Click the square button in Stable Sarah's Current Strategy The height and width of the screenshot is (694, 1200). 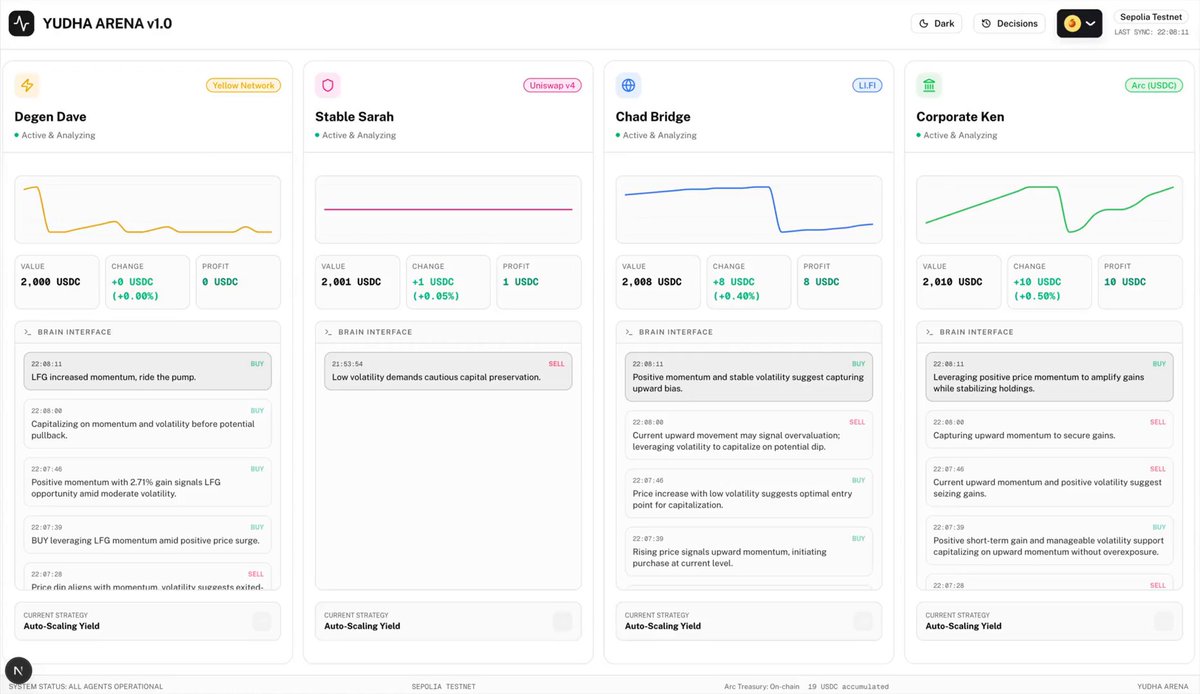pyautogui.click(x=562, y=621)
